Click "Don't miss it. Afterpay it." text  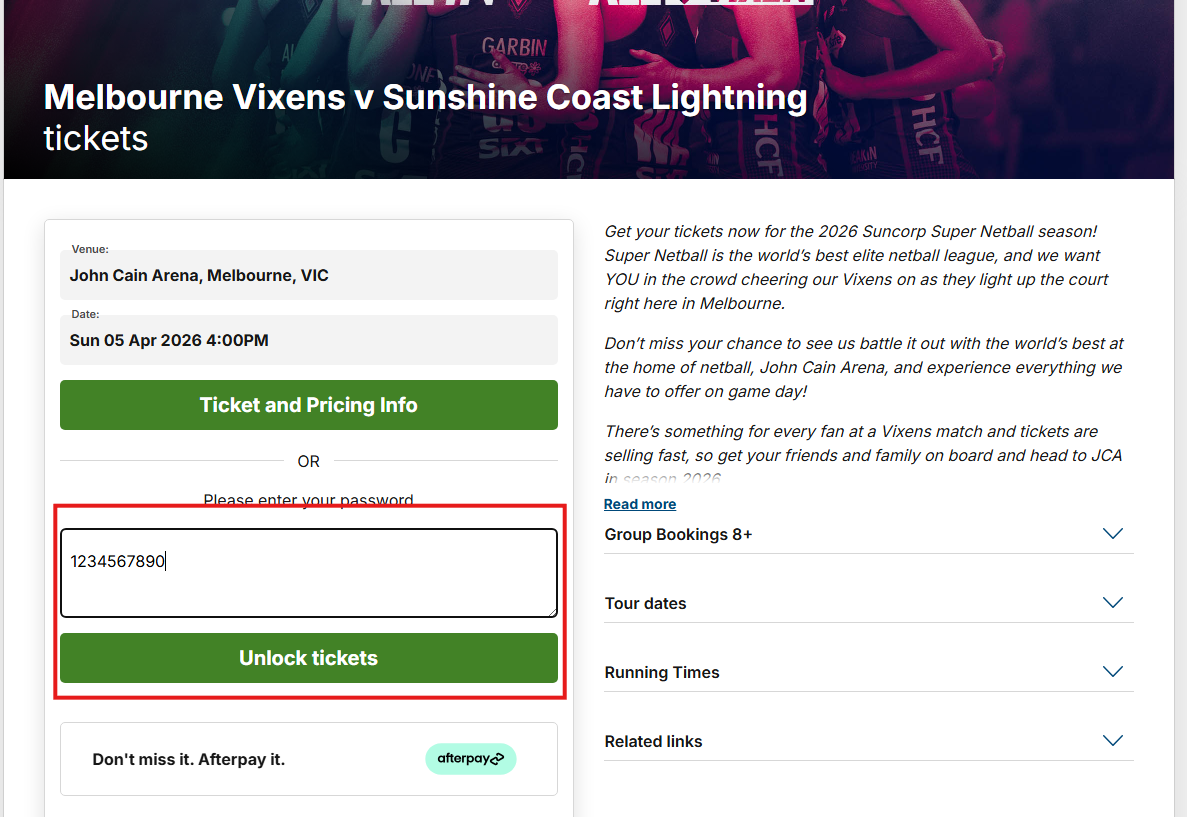pyautogui.click(x=189, y=760)
